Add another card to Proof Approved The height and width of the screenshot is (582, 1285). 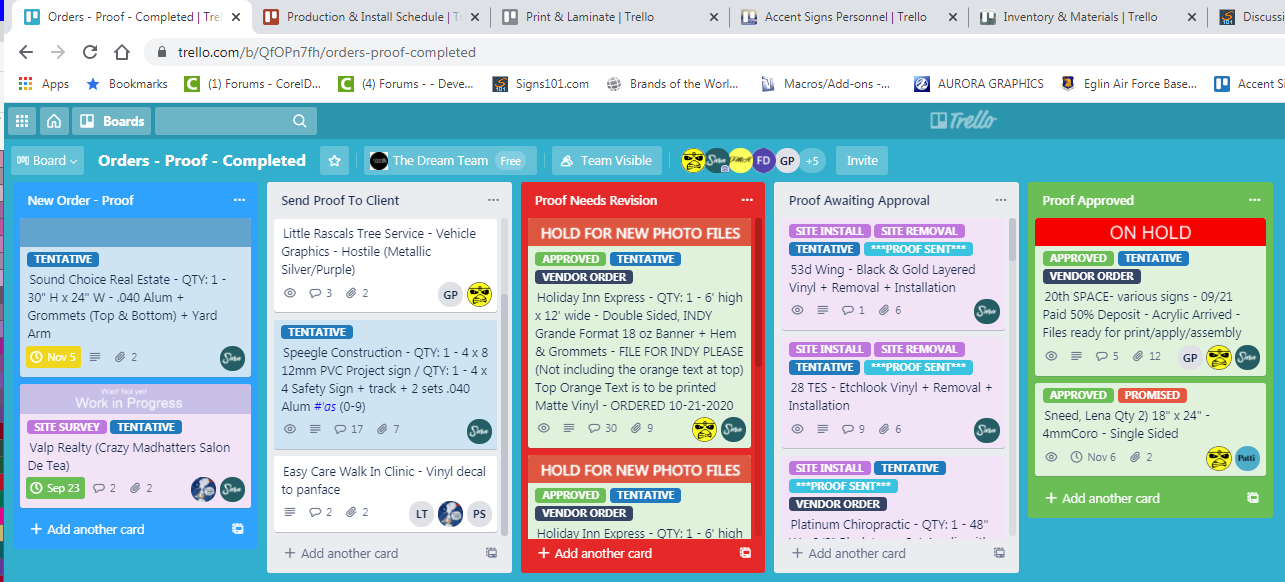1102,498
